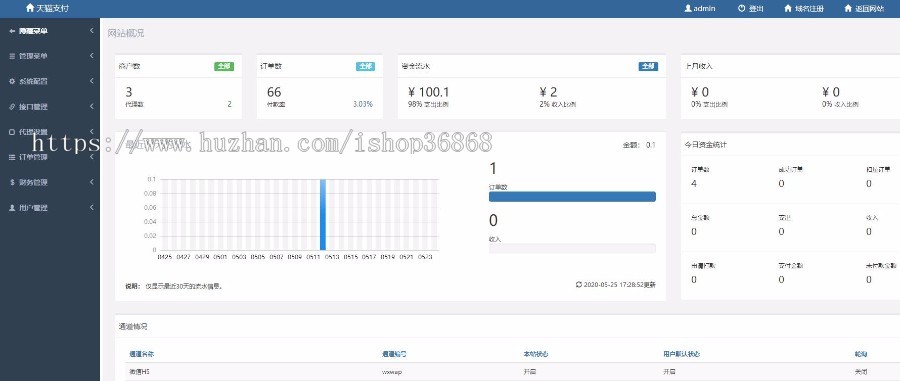Screen dimensions: 900x381
Task: Click the 通道名称 column header
Action: [141, 354]
